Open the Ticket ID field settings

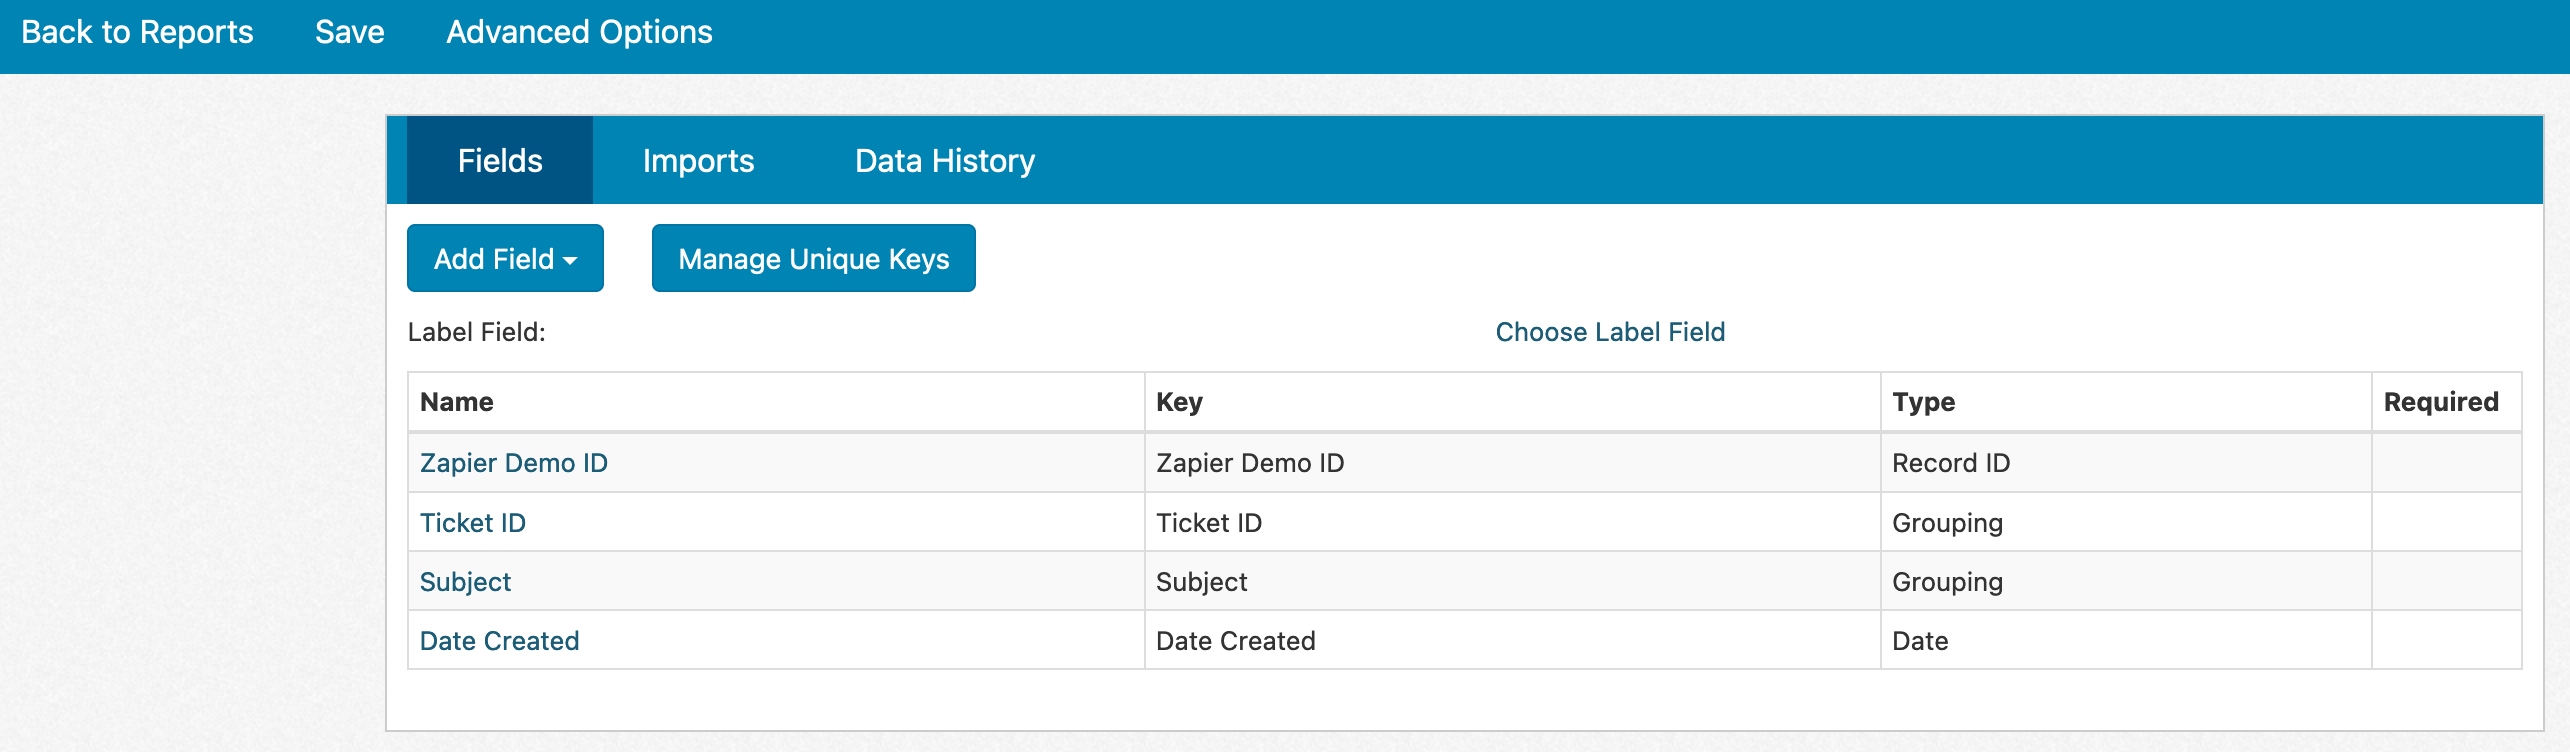pos(473,522)
